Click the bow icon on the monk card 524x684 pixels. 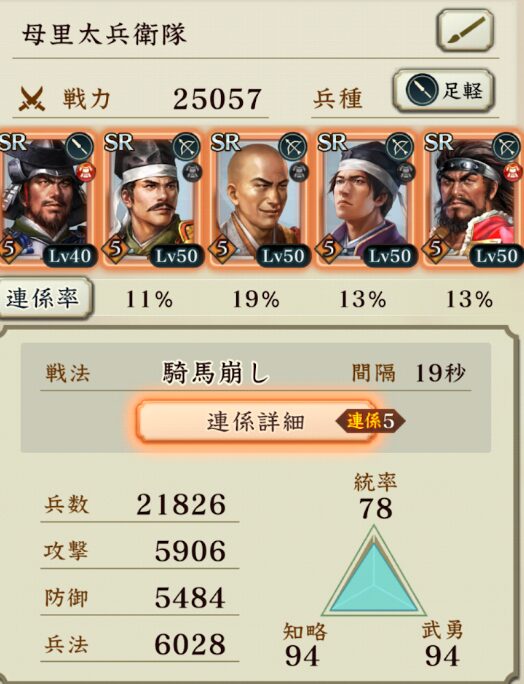(293, 147)
